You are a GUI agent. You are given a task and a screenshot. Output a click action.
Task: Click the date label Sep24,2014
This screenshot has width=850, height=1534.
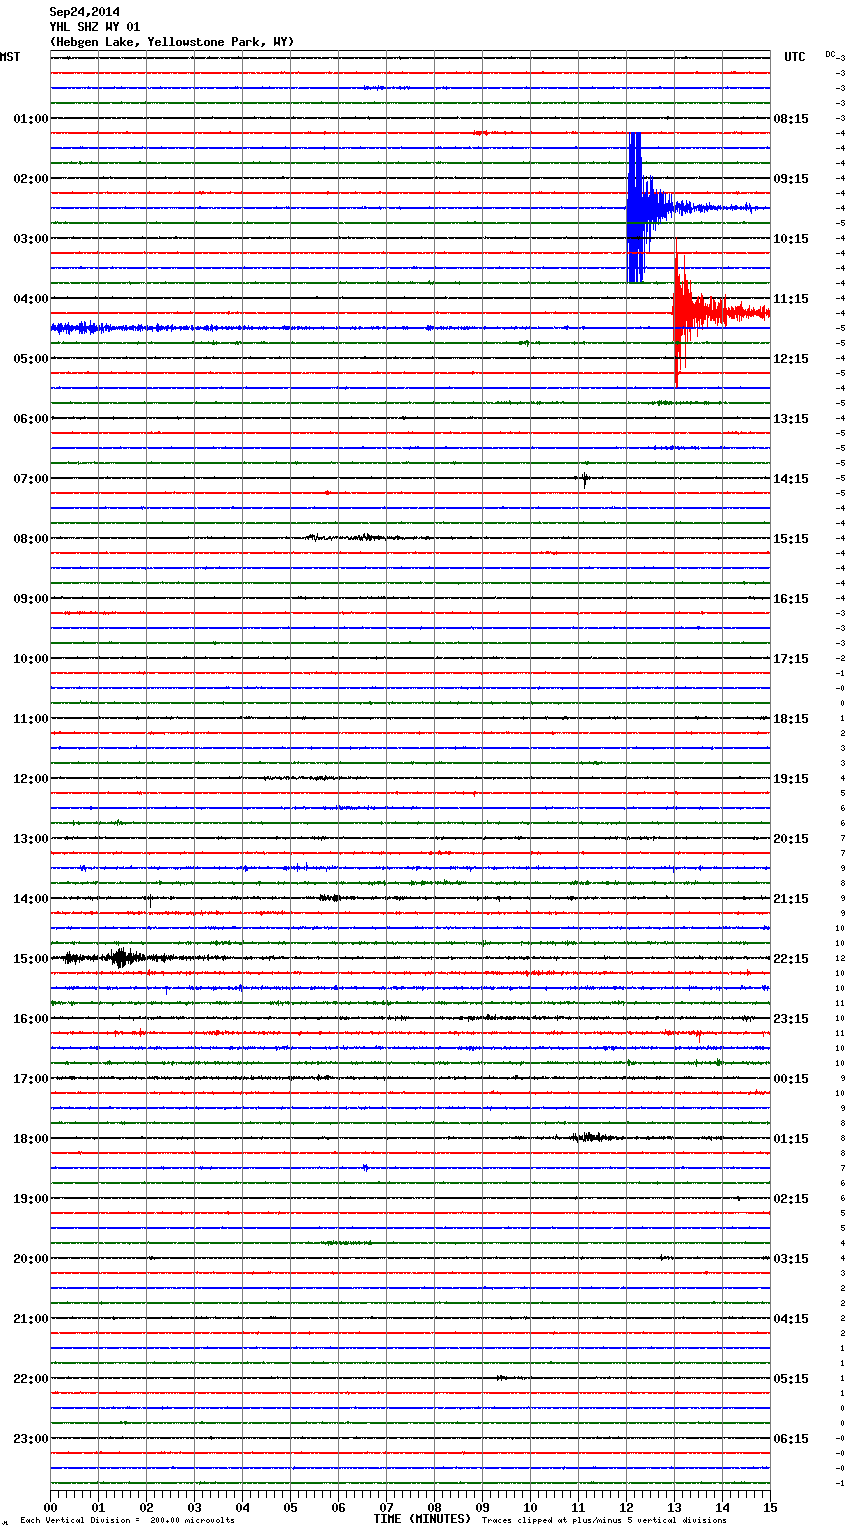tap(85, 12)
